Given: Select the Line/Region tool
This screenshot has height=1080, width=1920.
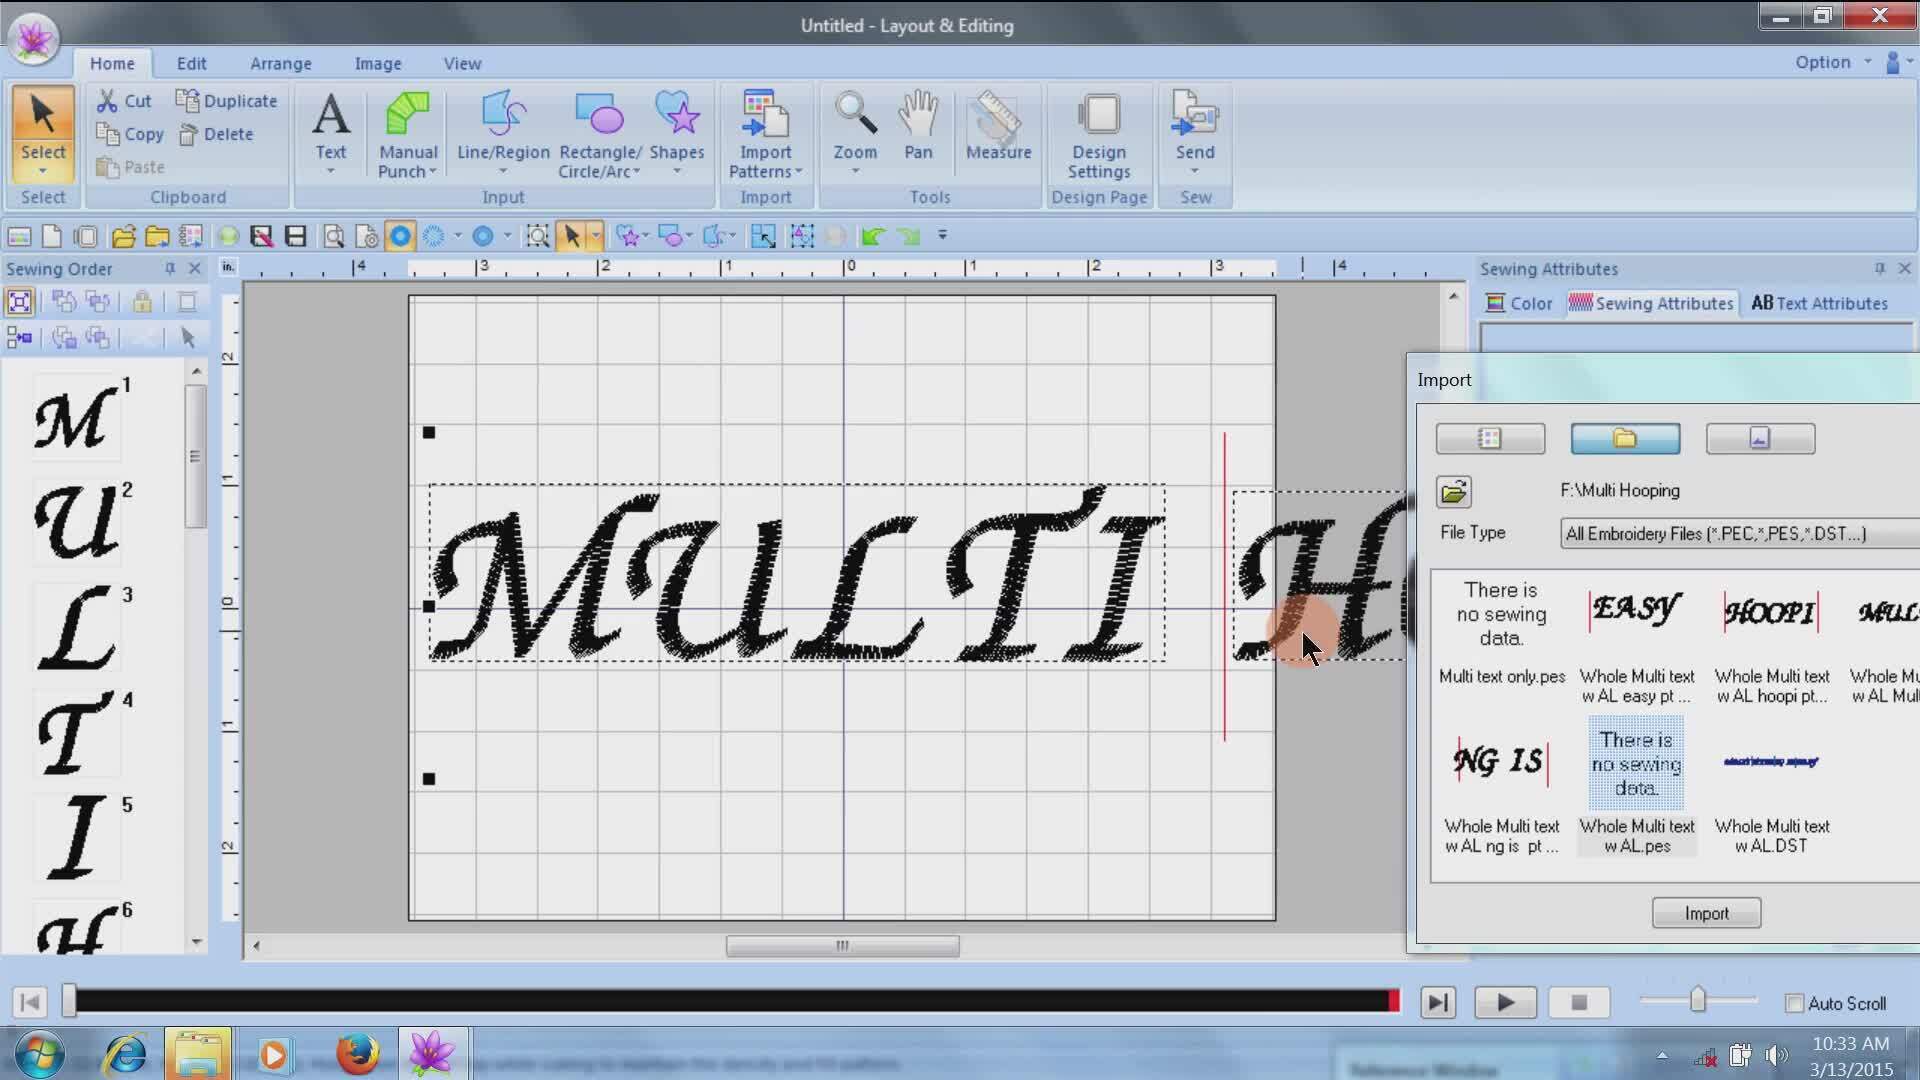Looking at the screenshot, I should click(502, 131).
